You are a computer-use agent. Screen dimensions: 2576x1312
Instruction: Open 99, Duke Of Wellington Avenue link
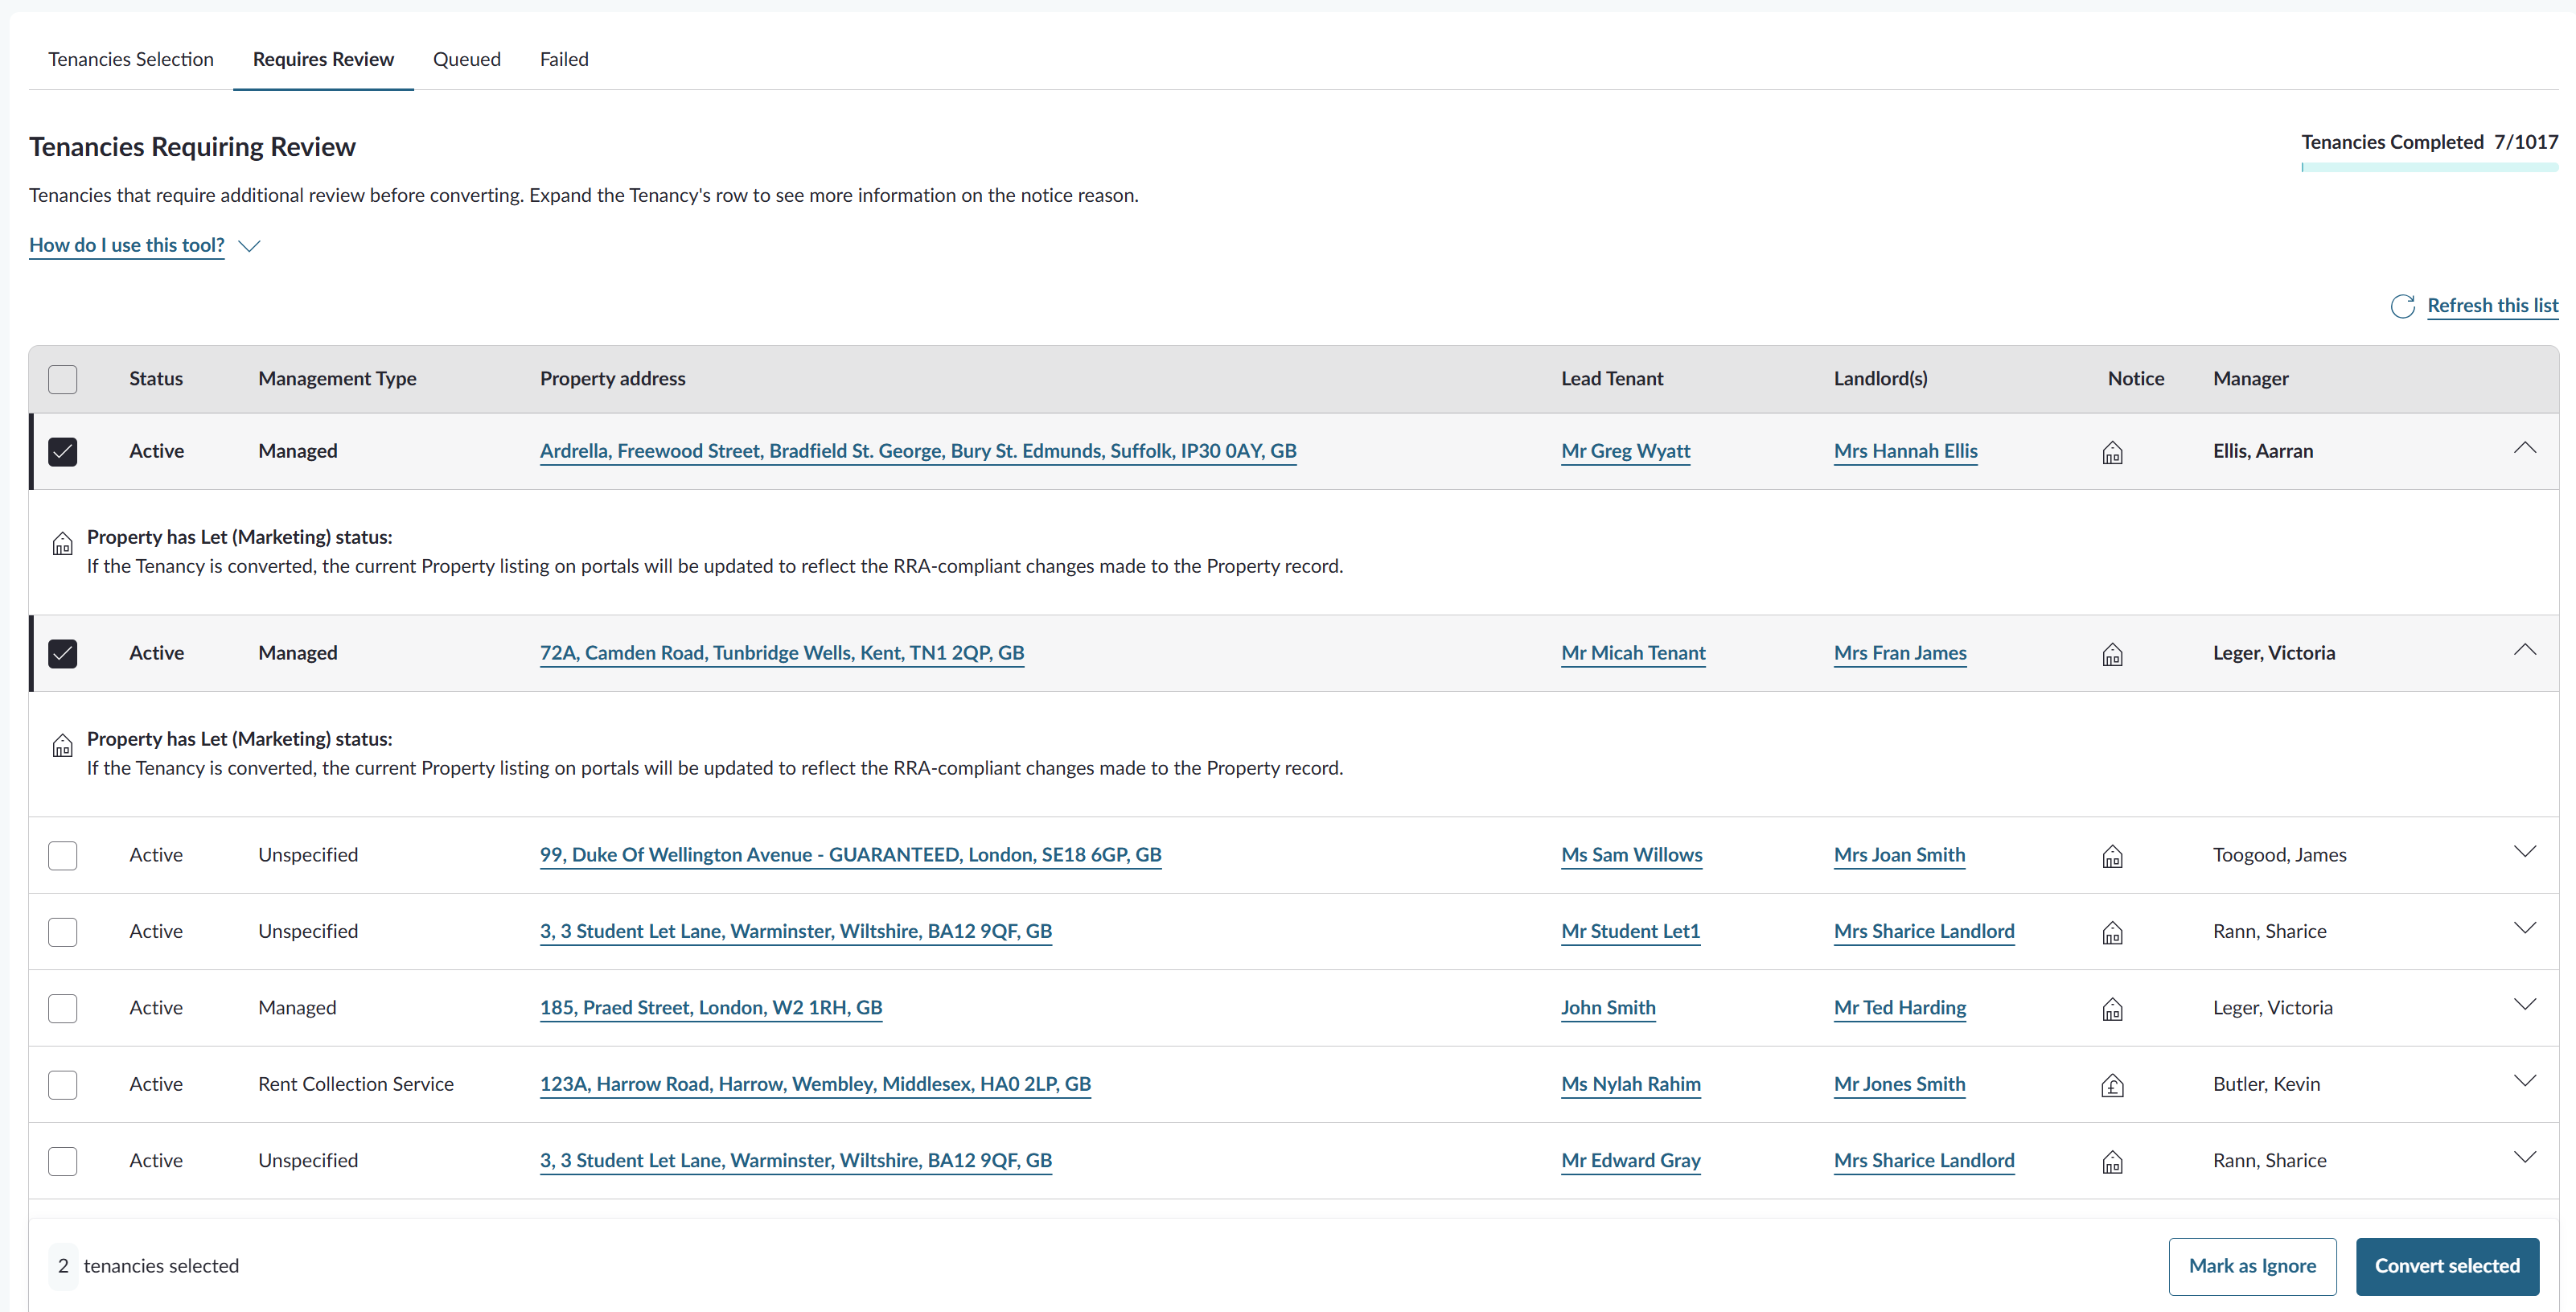pos(851,855)
